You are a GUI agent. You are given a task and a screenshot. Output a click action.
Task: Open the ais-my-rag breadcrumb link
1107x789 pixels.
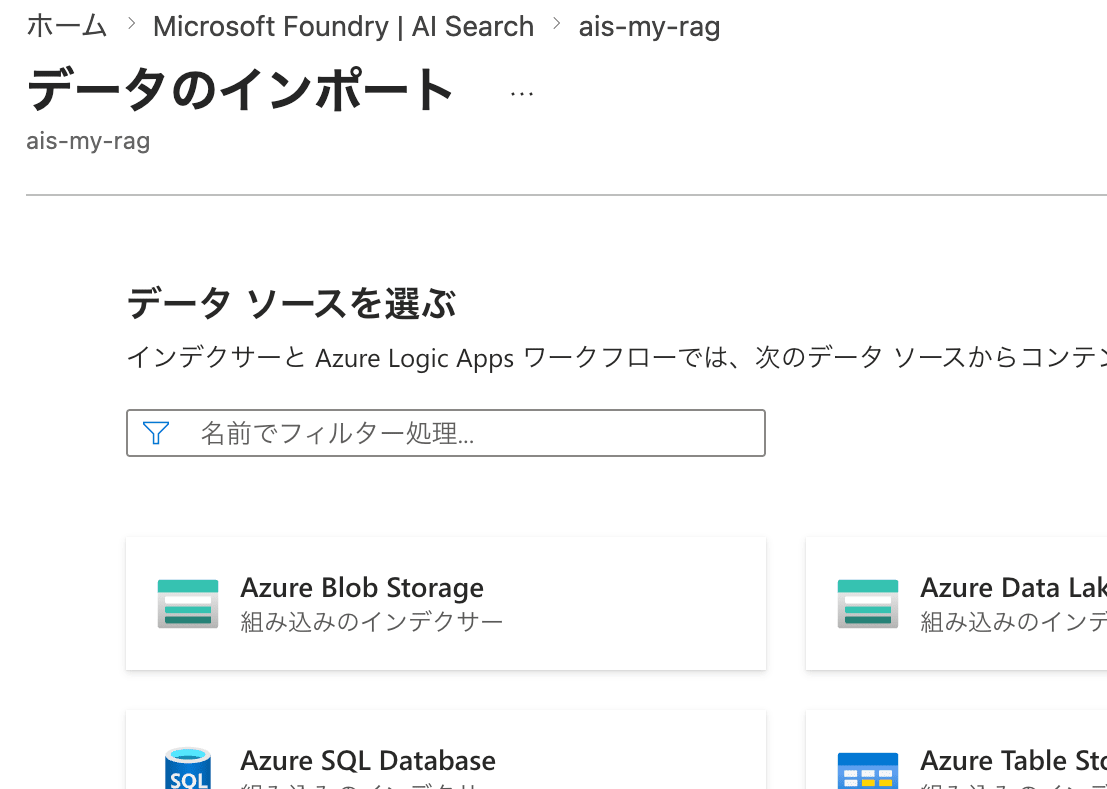coord(649,27)
